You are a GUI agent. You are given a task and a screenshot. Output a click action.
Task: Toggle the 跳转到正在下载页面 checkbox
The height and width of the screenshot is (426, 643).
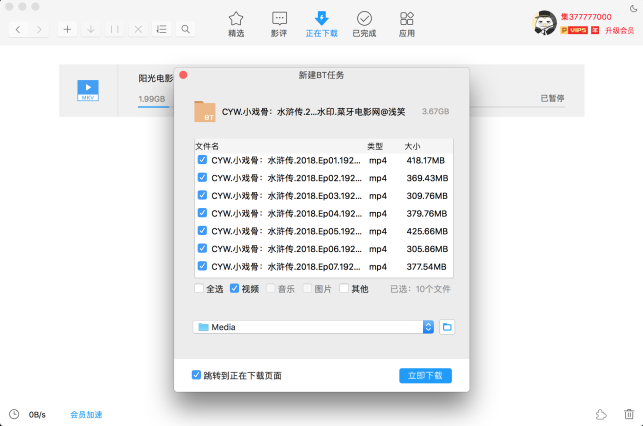[x=197, y=376]
